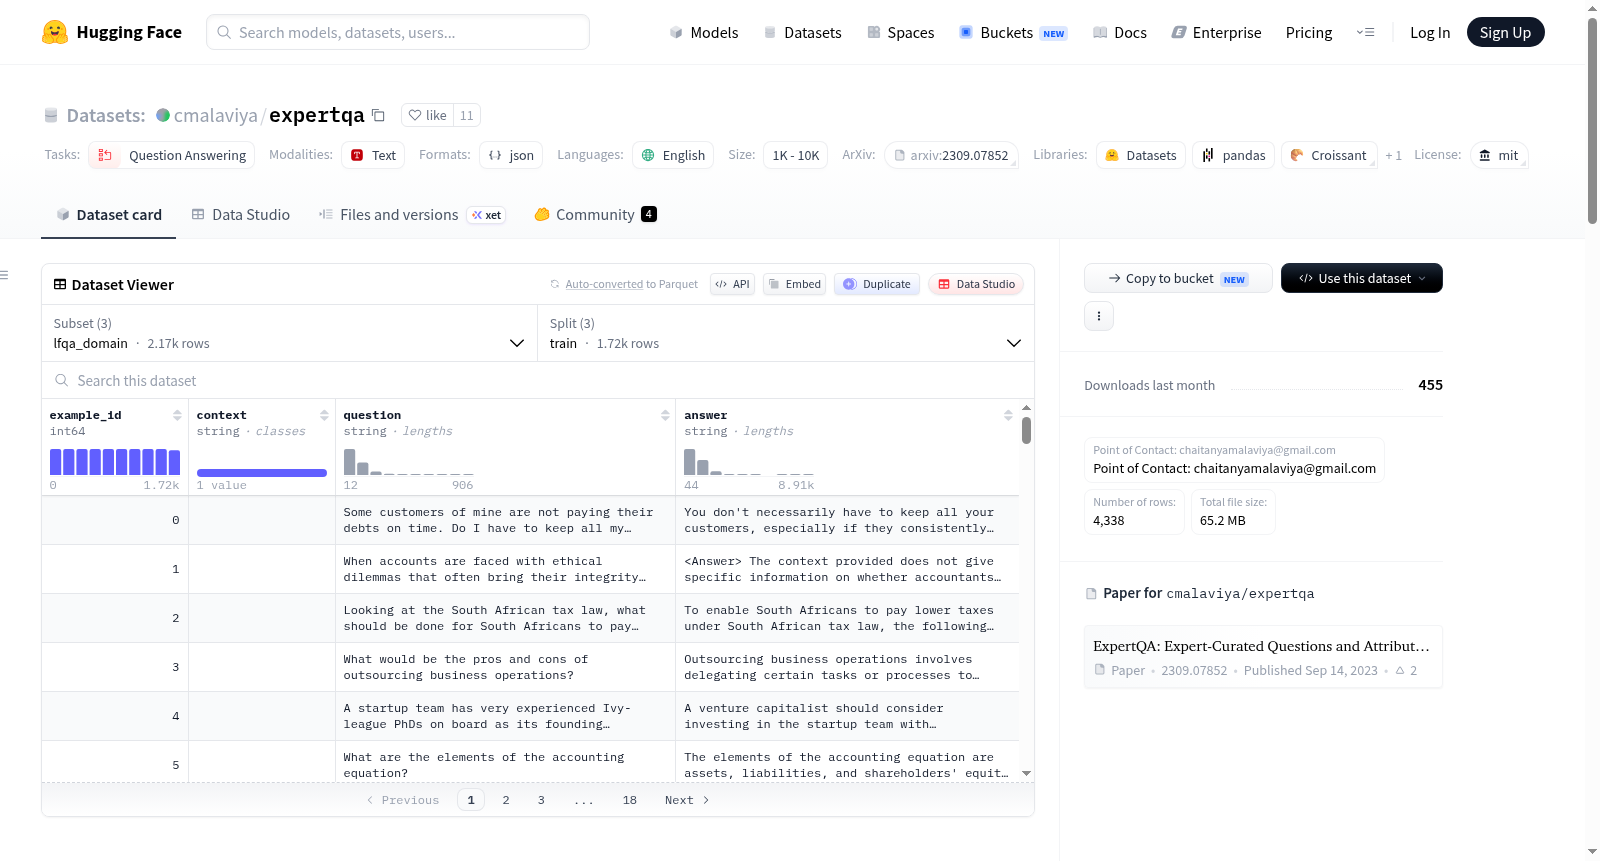This screenshot has width=1600, height=861.
Task: Click the mit license tag
Action: coord(1499,155)
